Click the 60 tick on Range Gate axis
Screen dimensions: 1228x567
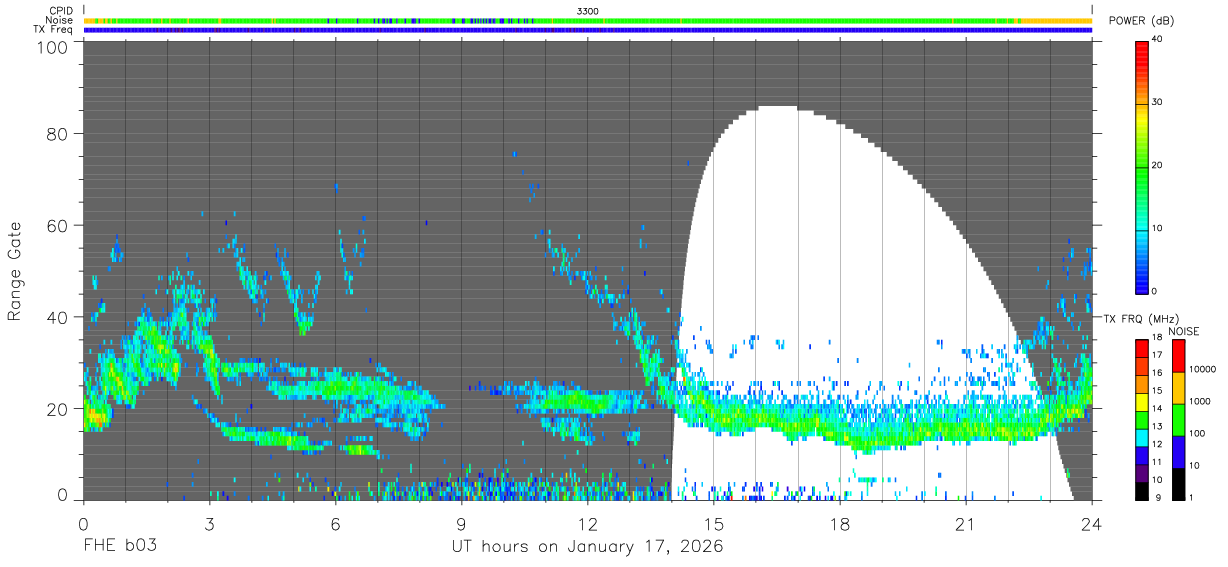coord(57,226)
